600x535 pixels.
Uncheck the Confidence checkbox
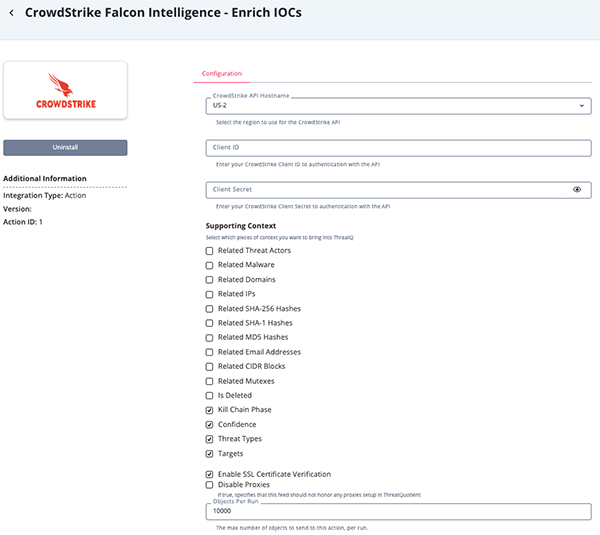[x=209, y=424]
